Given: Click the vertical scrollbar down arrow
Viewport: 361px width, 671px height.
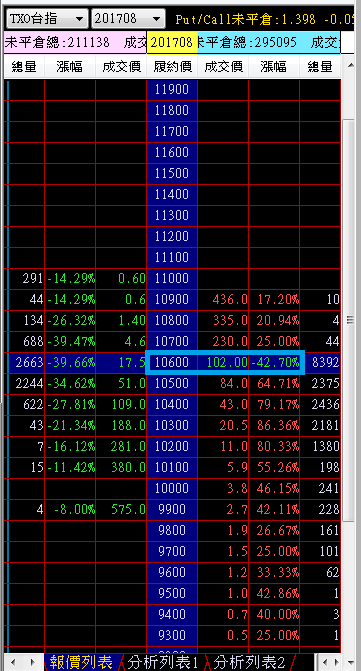Looking at the screenshot, I should pos(350,662).
